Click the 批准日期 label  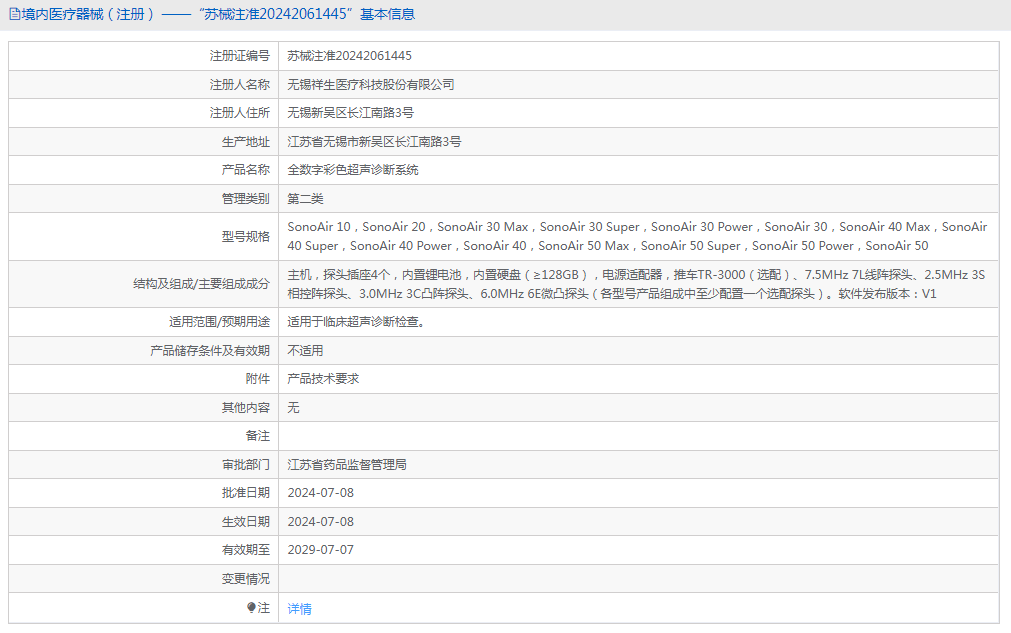(246, 493)
